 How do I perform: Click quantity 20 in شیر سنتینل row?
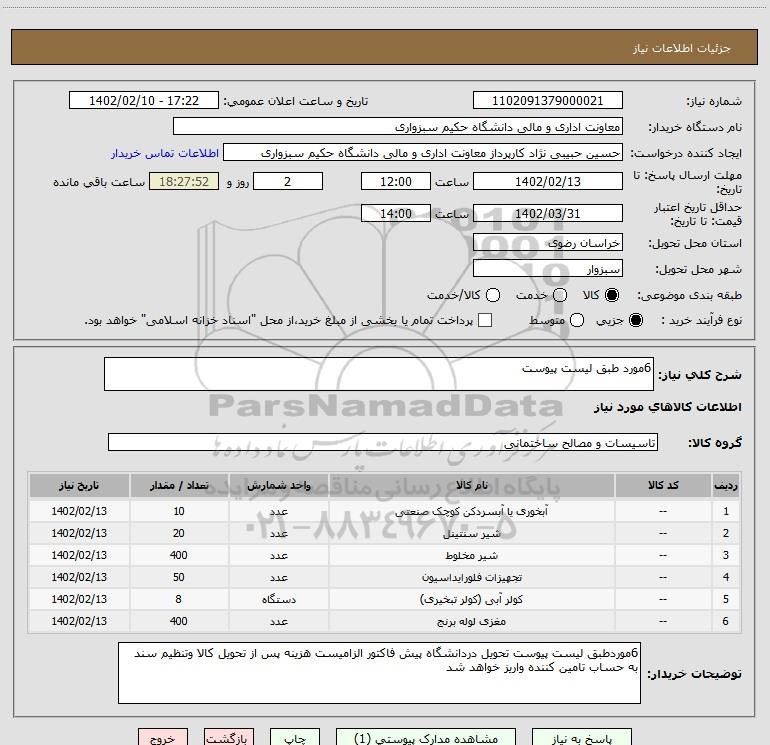179,533
